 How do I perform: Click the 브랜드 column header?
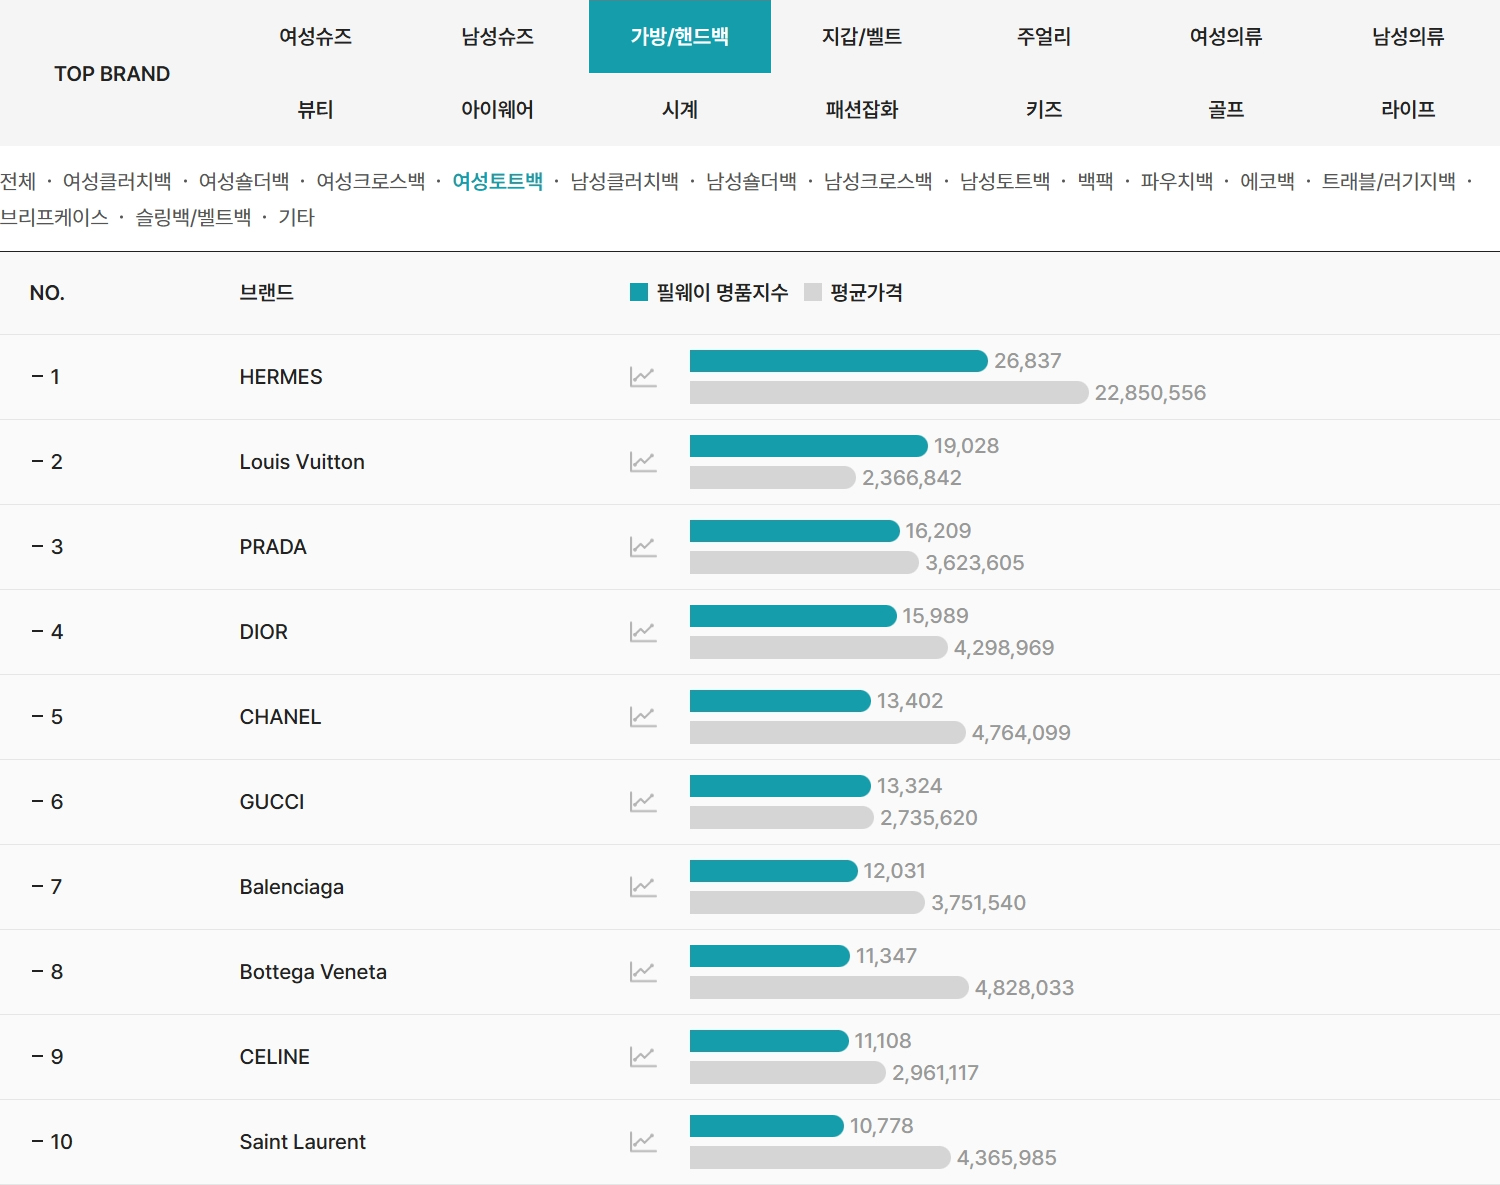(266, 292)
